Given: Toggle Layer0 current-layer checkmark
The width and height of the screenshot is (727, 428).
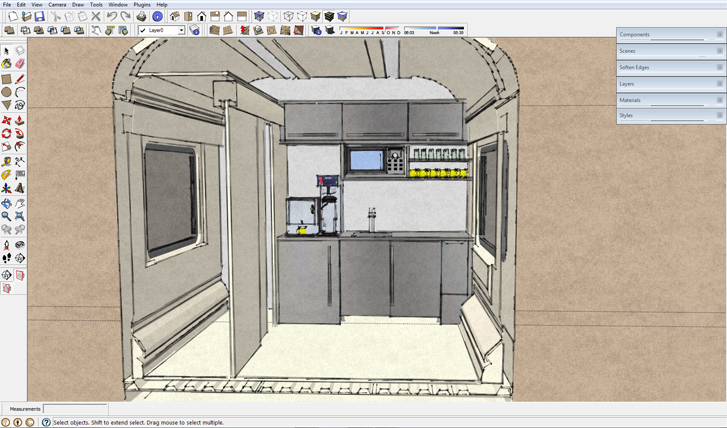Looking at the screenshot, I should [x=143, y=31].
